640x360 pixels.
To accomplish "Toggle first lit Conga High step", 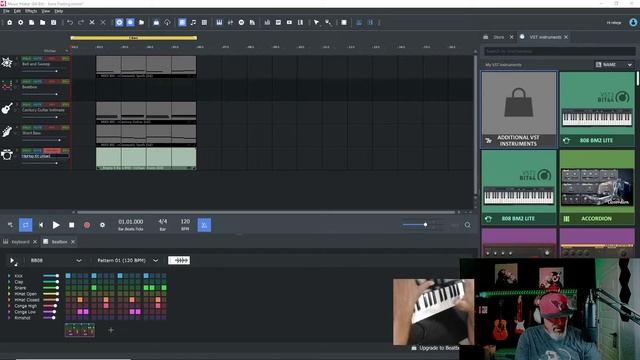I will click(x=106, y=306).
